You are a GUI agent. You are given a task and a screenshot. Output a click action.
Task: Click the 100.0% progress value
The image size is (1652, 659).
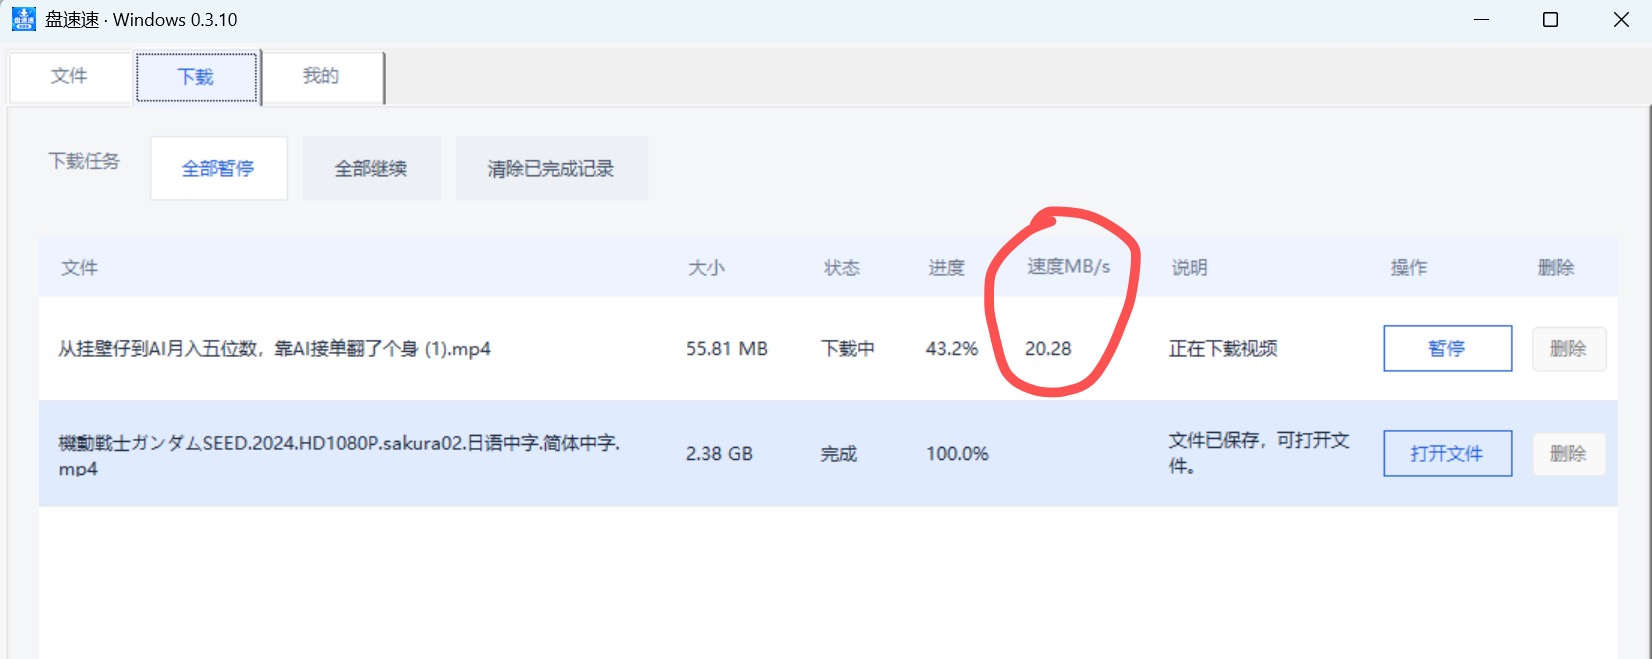click(957, 453)
